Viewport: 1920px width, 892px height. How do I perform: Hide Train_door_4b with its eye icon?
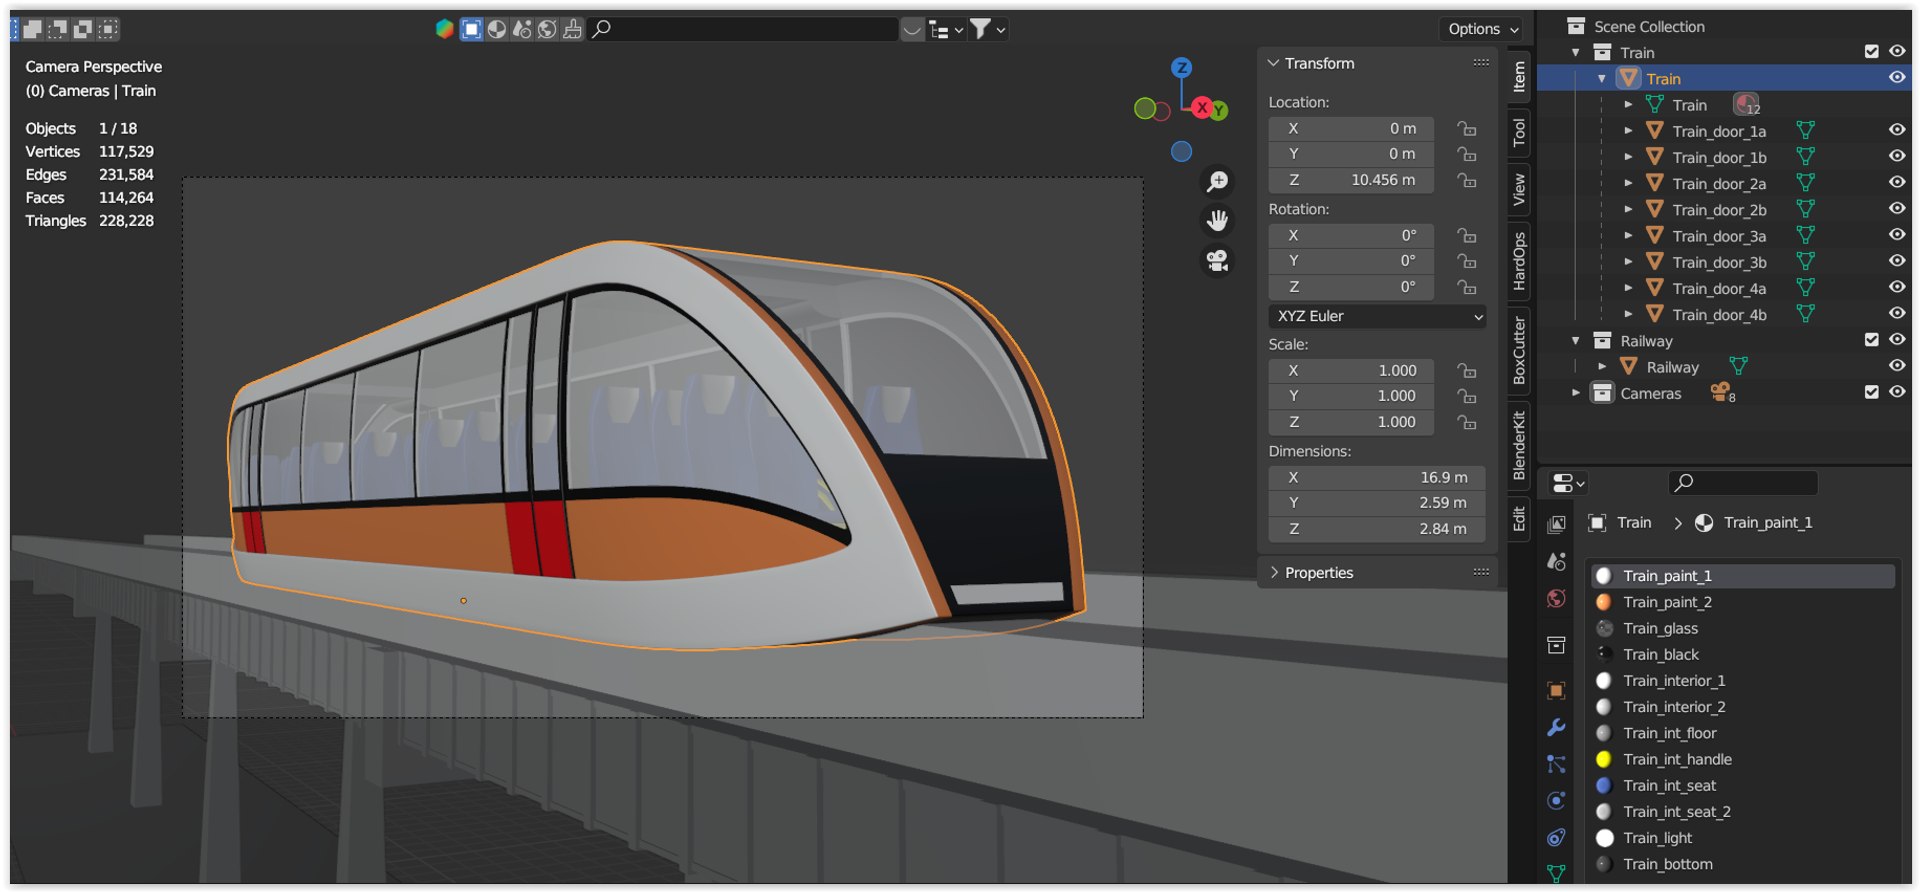tap(1897, 314)
